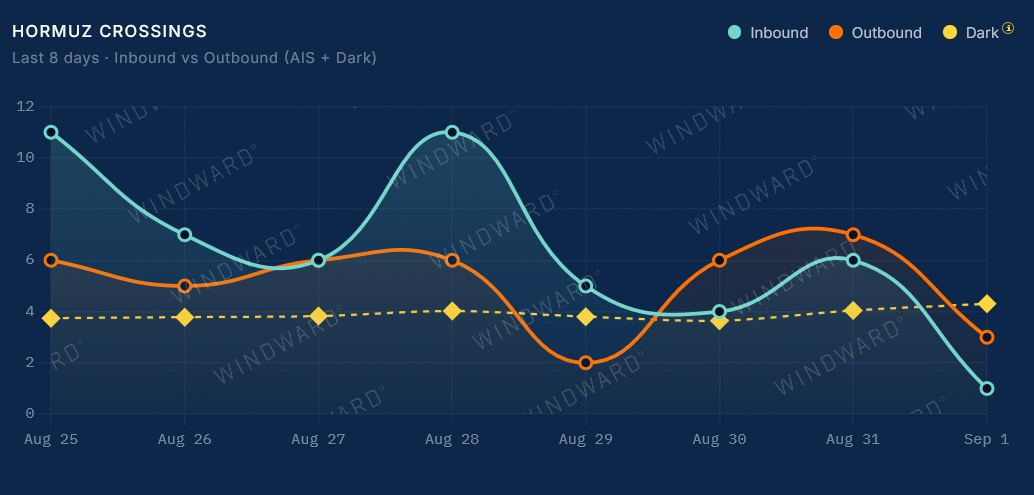Select the Outbound data point on Aug 29
The width and height of the screenshot is (1034, 495).
(x=586, y=363)
